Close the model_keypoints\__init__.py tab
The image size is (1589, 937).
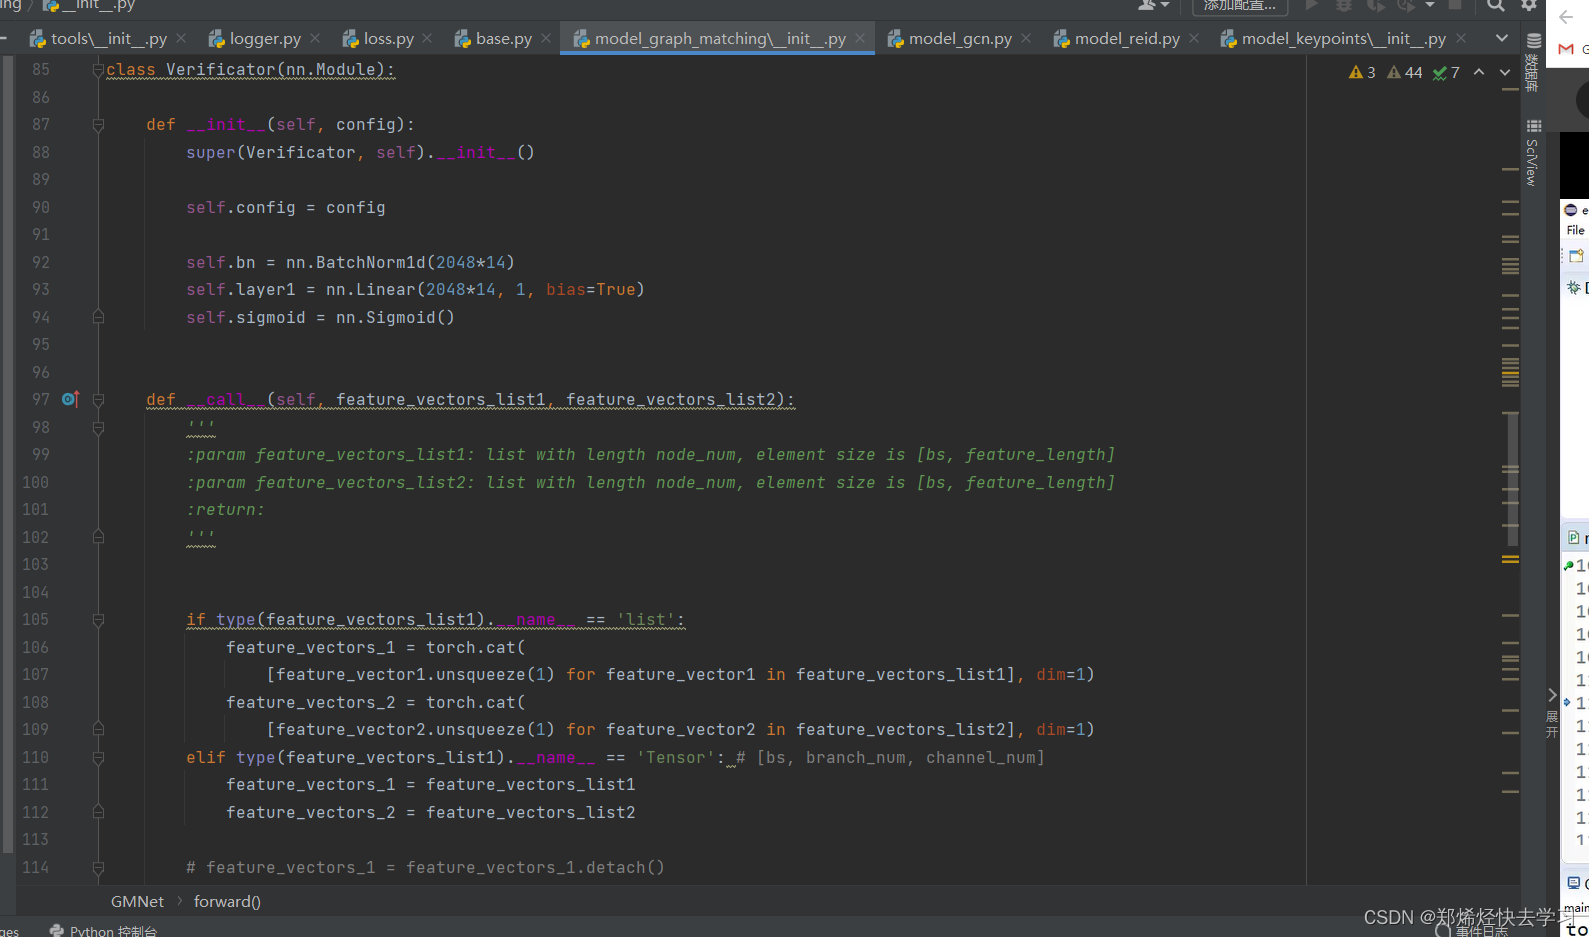pos(1461,38)
